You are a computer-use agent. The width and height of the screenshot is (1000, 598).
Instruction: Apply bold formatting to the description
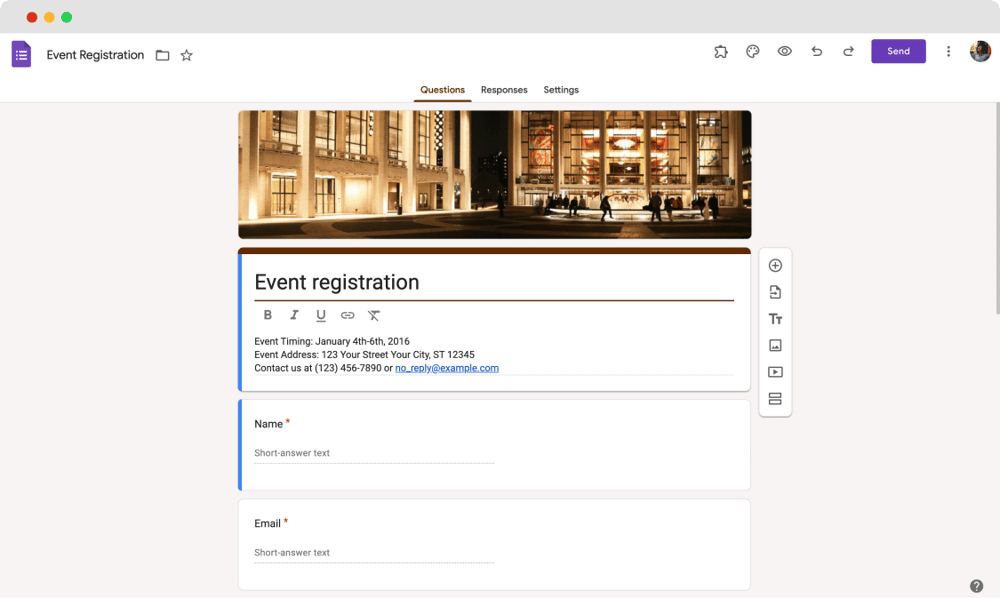click(x=267, y=315)
